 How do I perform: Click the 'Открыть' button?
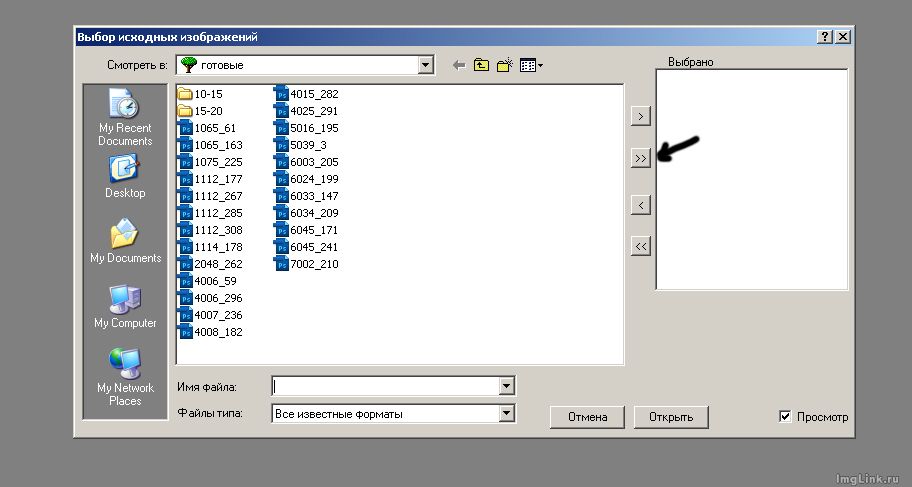671,417
